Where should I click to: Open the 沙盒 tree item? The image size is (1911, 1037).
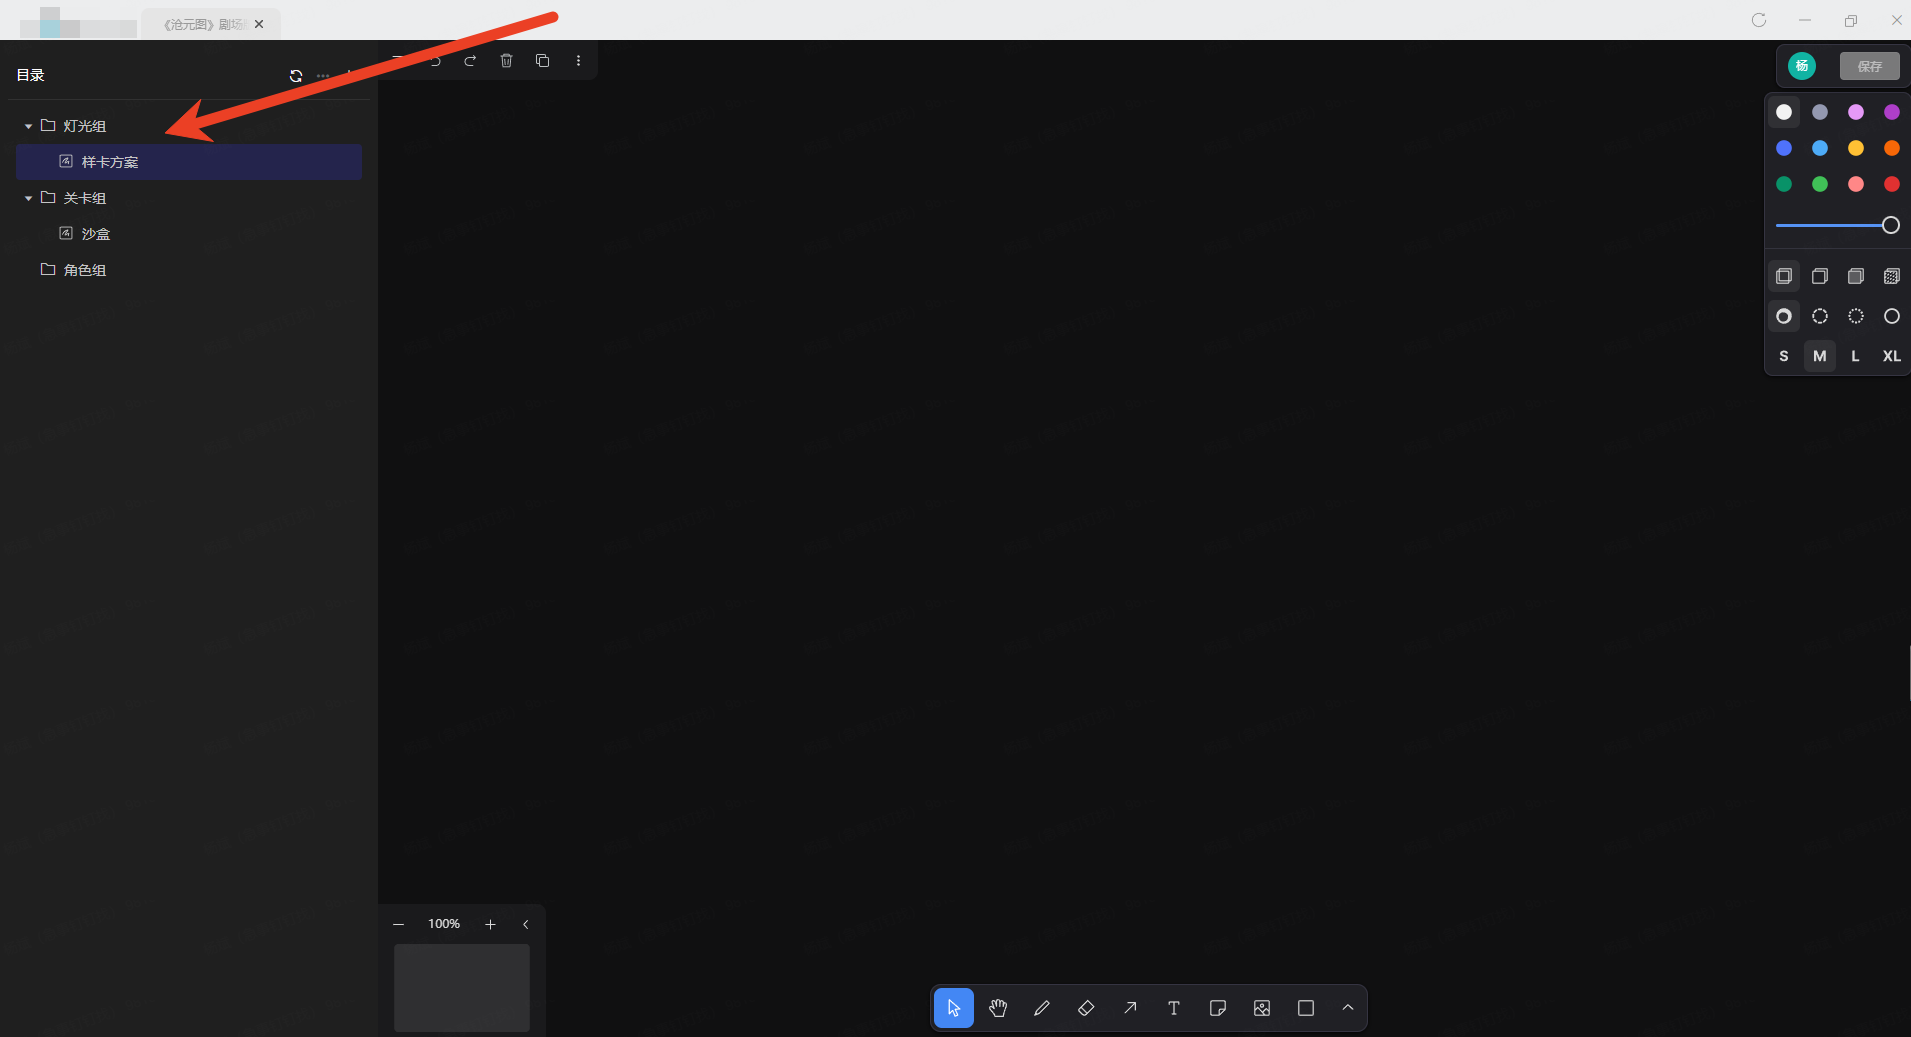coord(189,234)
